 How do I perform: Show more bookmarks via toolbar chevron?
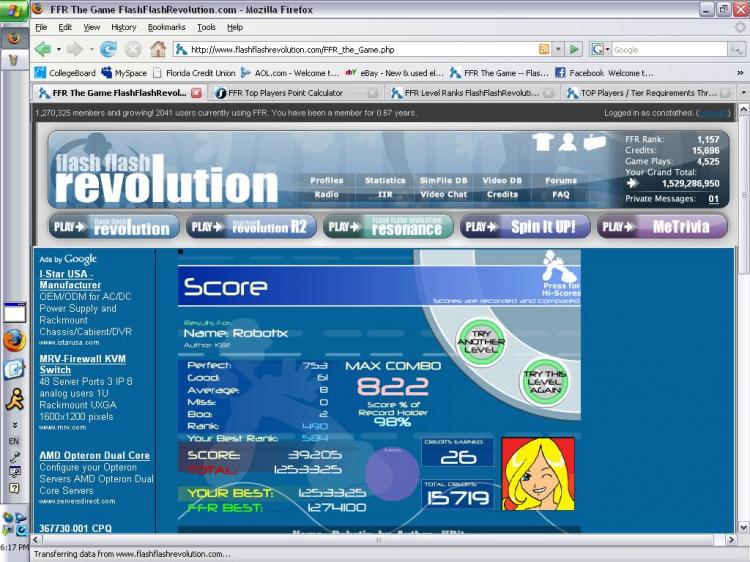(740, 73)
